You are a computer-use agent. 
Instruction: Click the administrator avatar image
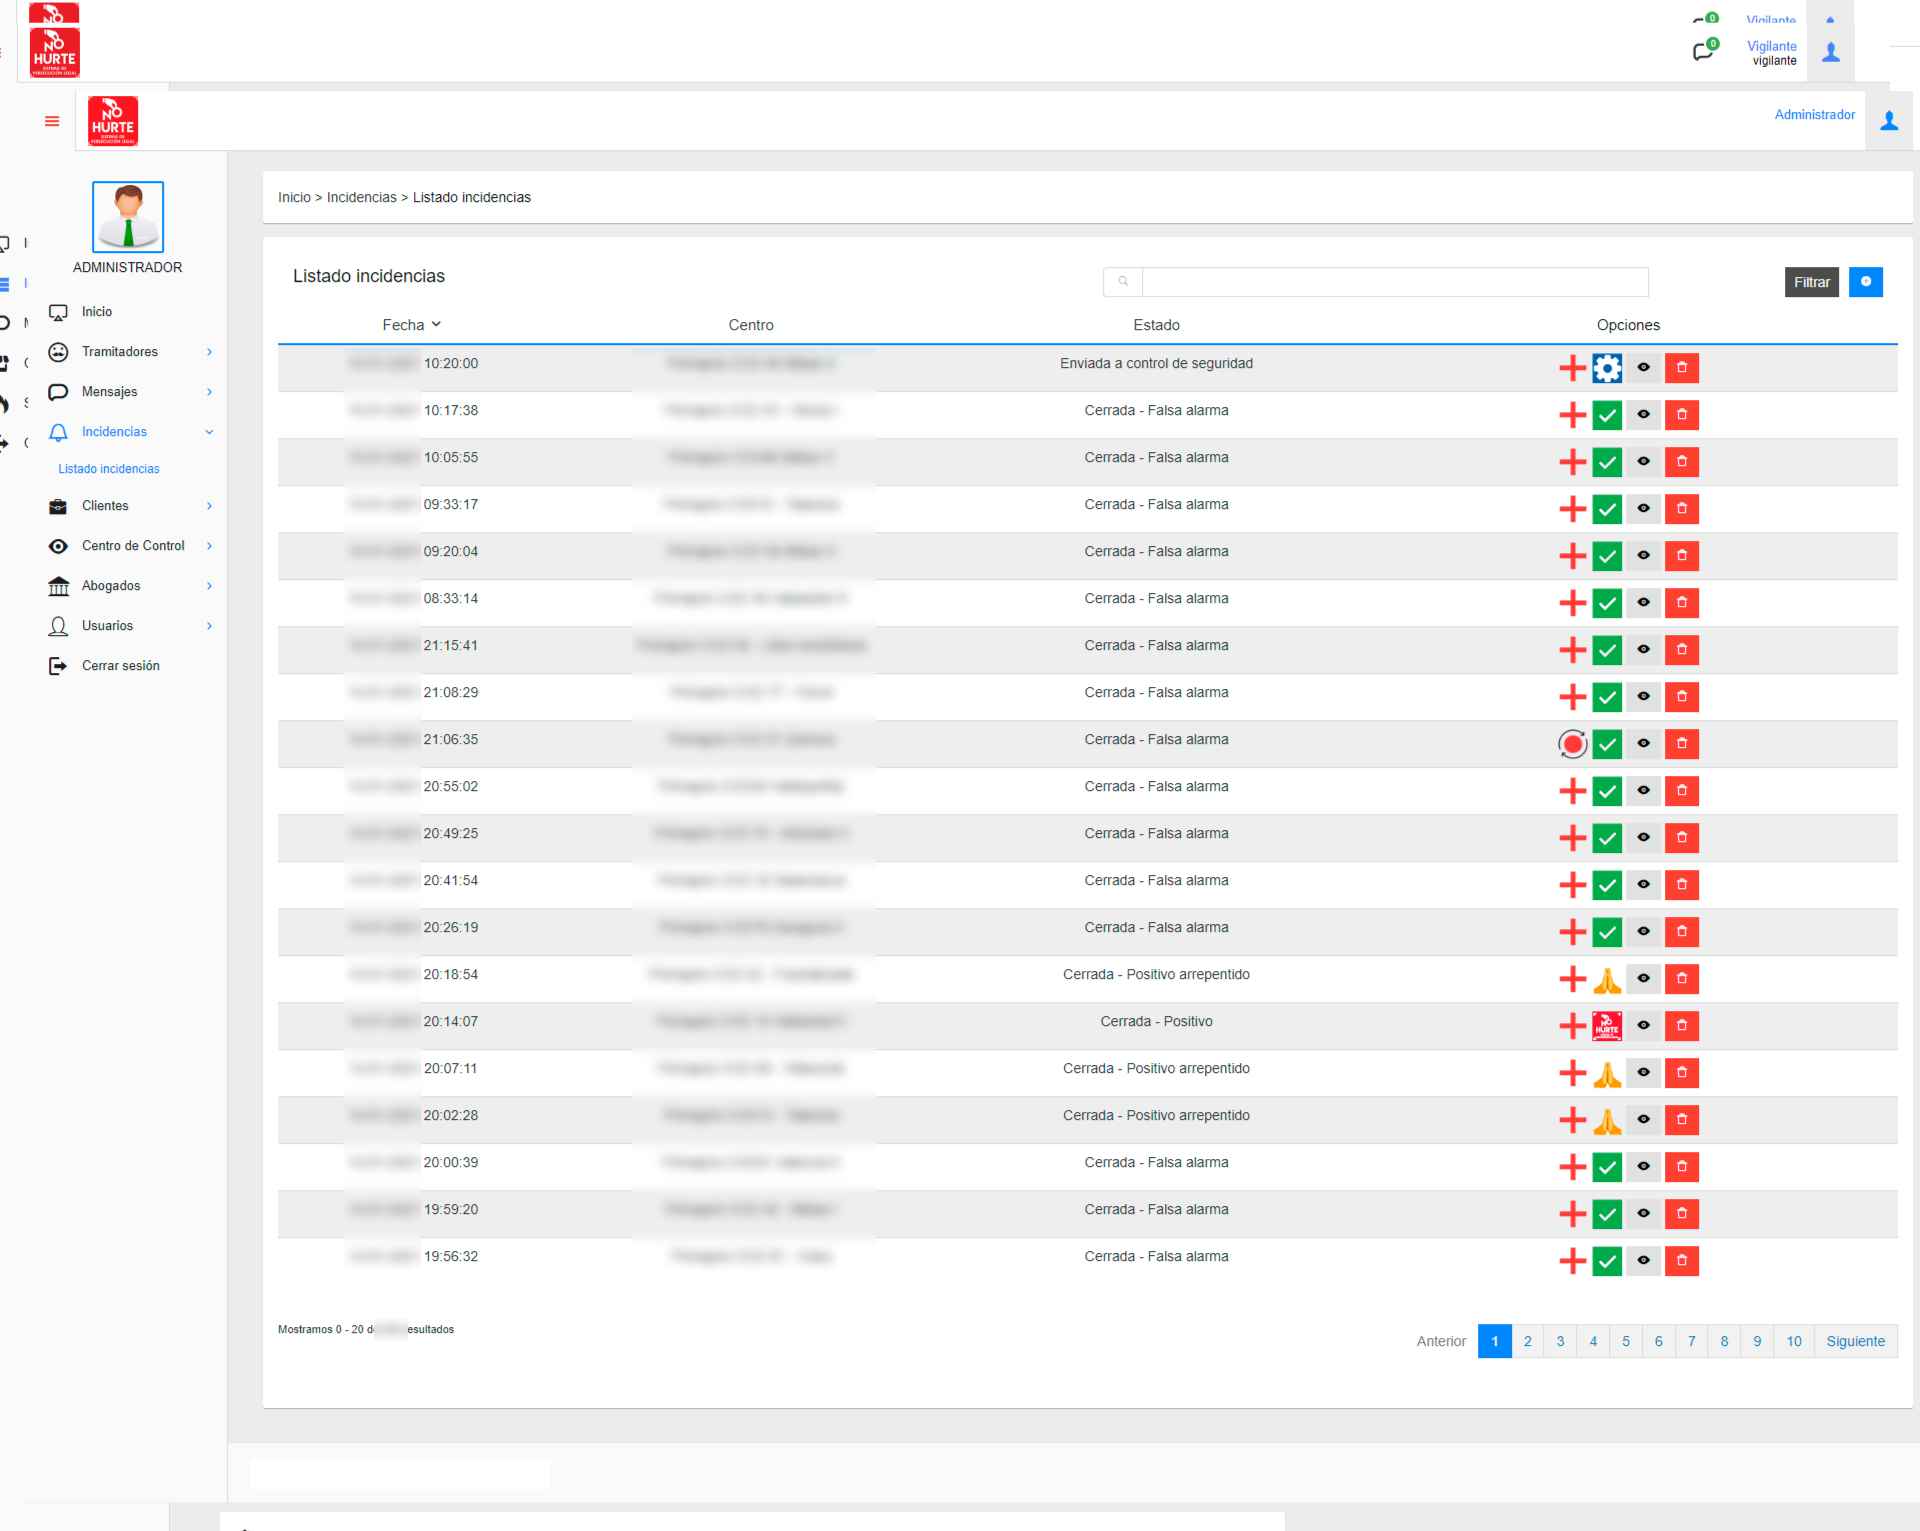[128, 217]
